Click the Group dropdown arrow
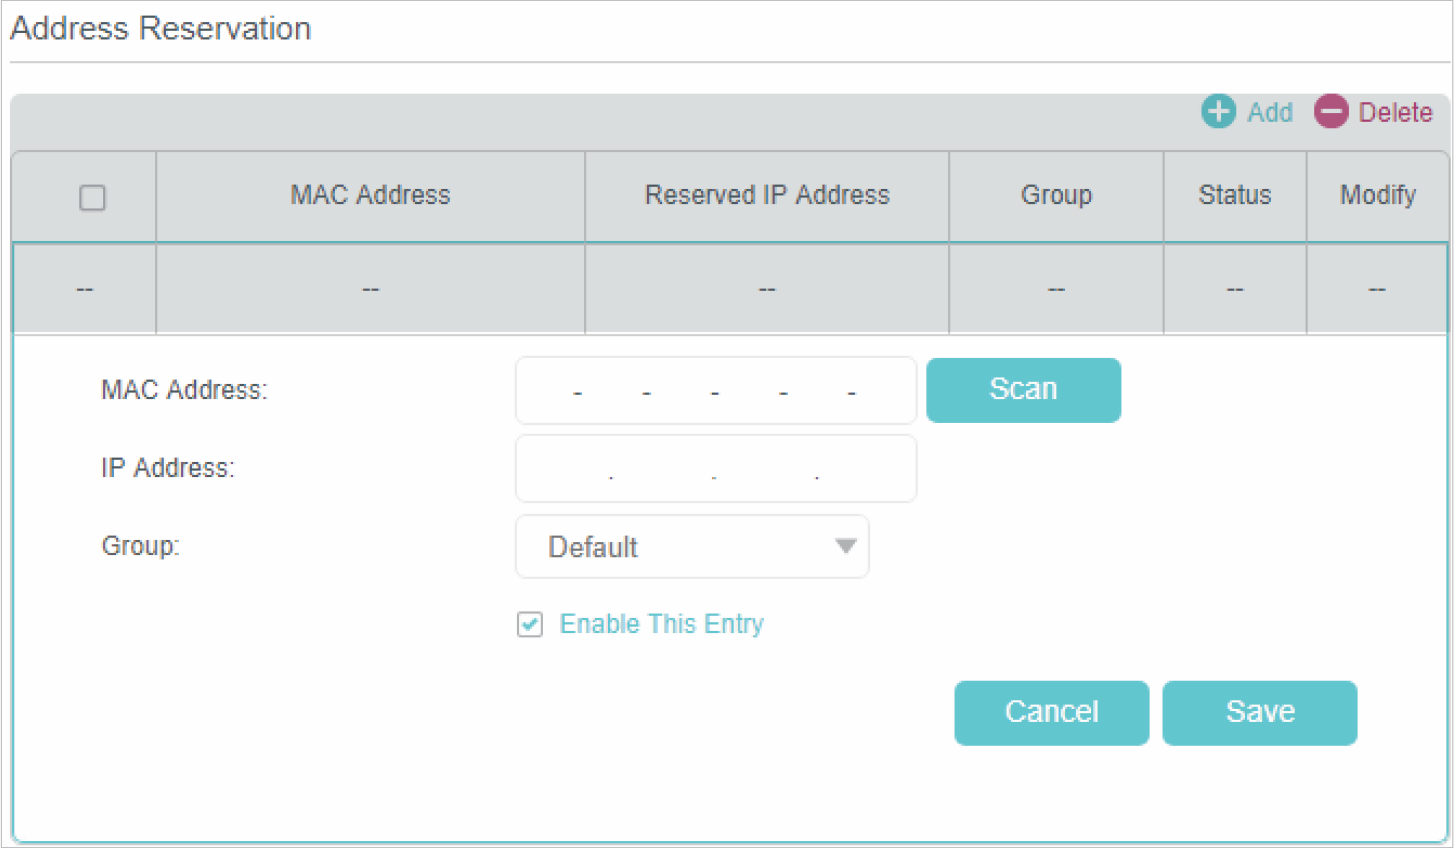Image resolution: width=1454 pixels, height=848 pixels. tap(846, 546)
